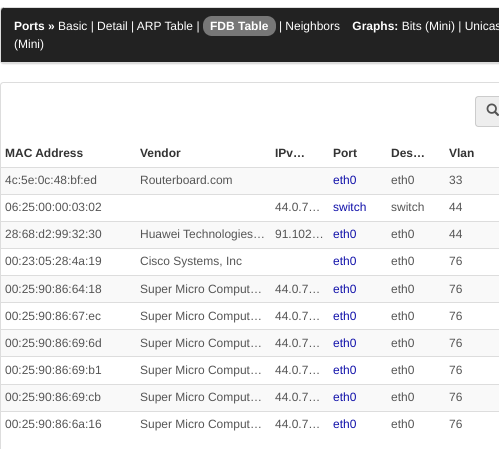Viewport: 499px width, 449px height.
Task: Select MAC address 06:25:00:00:03:02
Action: click(x=53, y=207)
